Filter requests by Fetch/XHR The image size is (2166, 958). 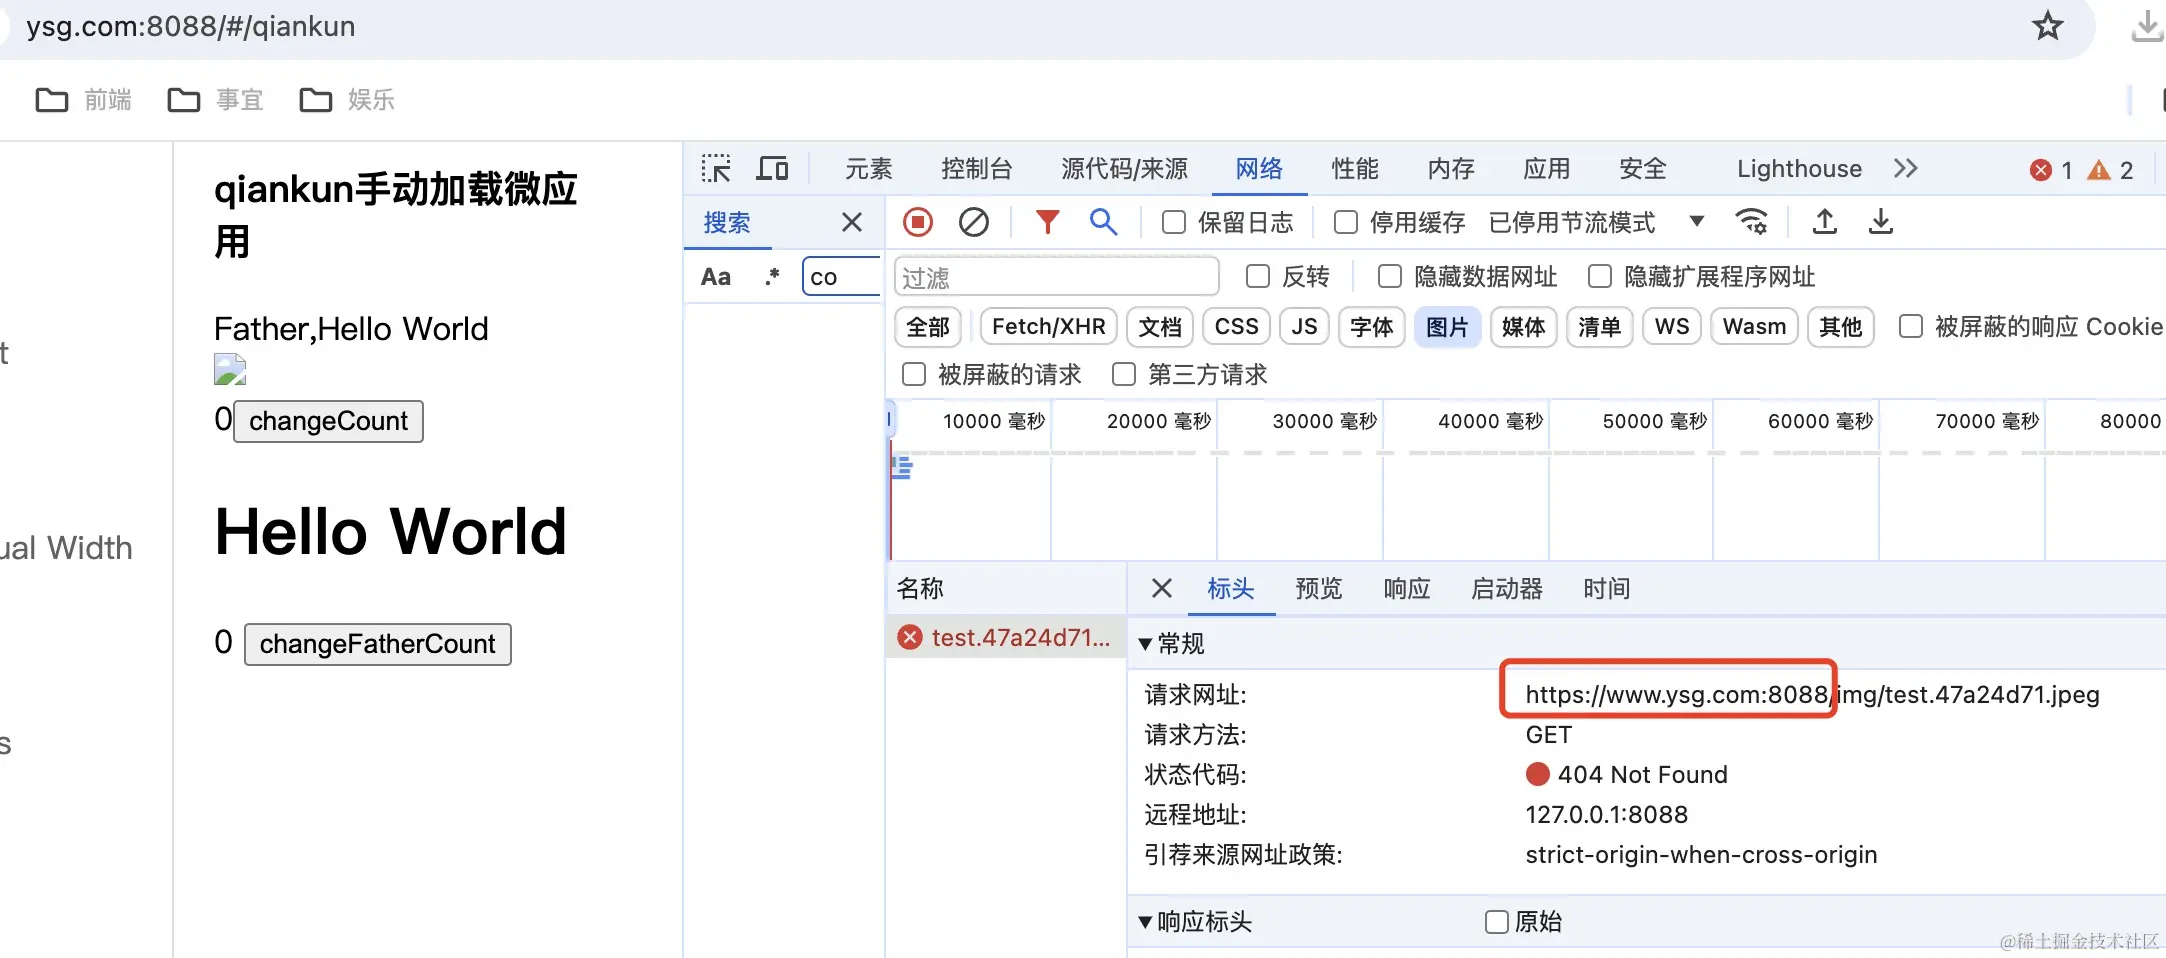click(1049, 327)
